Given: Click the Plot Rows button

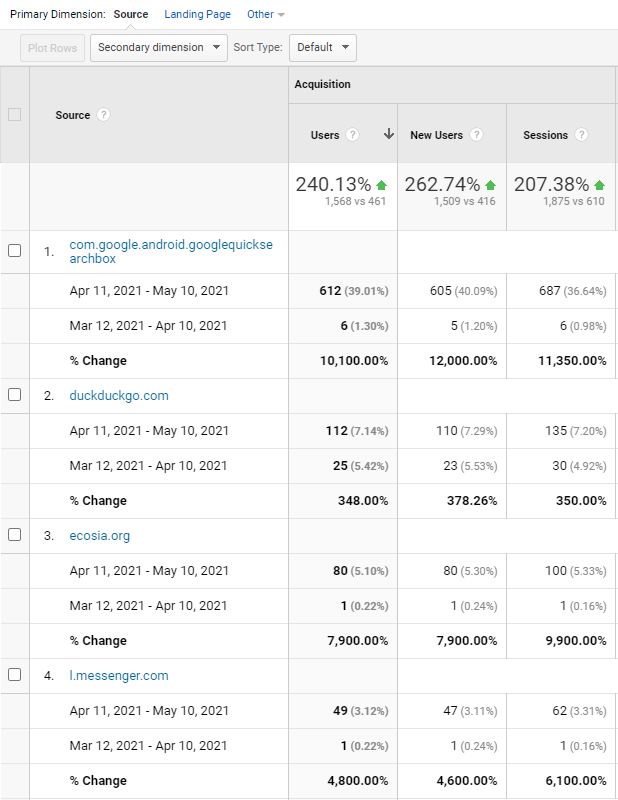Looking at the screenshot, I should (52, 47).
